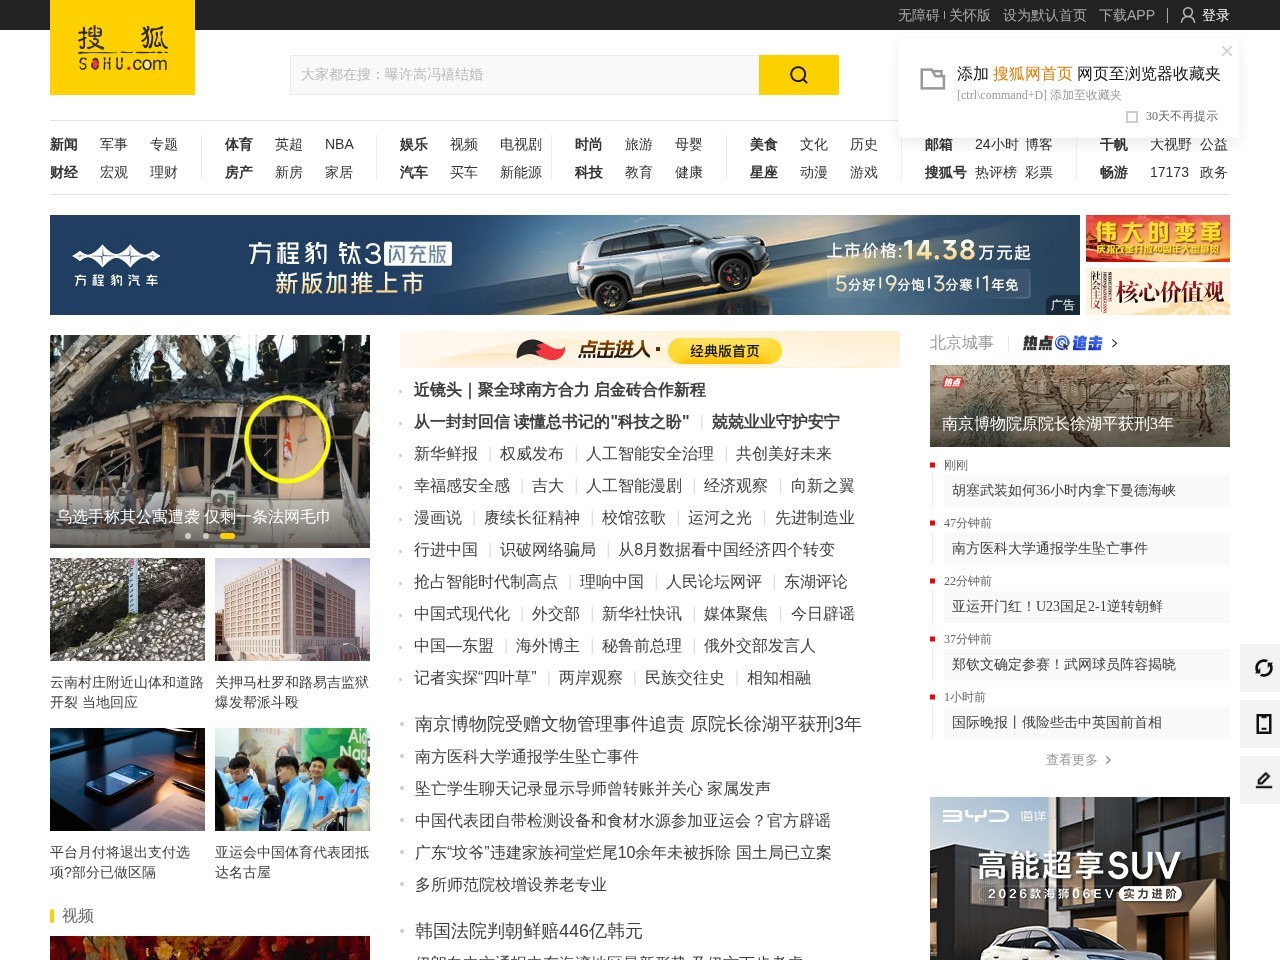Screen dimensions: 1280x960
Task: Open the 方程豹 钛3 banner advertisement
Action: pos(565,265)
